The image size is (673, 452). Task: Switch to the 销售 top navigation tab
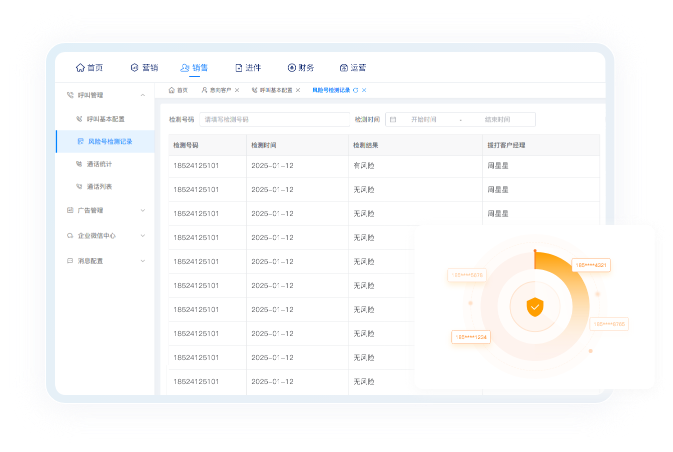194,68
